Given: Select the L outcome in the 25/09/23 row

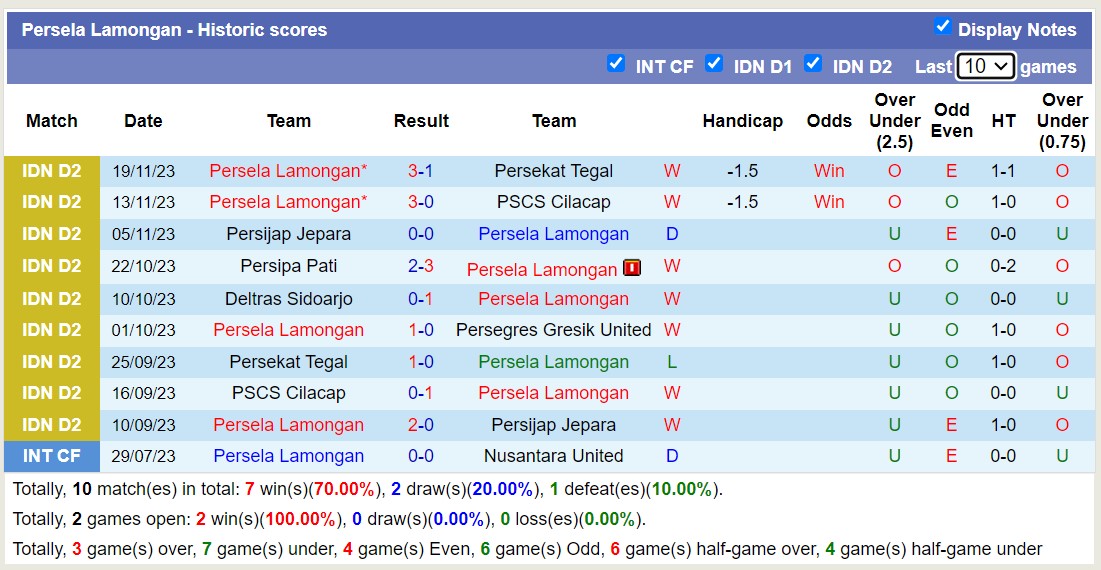Looking at the screenshot, I should pyautogui.click(x=672, y=362).
